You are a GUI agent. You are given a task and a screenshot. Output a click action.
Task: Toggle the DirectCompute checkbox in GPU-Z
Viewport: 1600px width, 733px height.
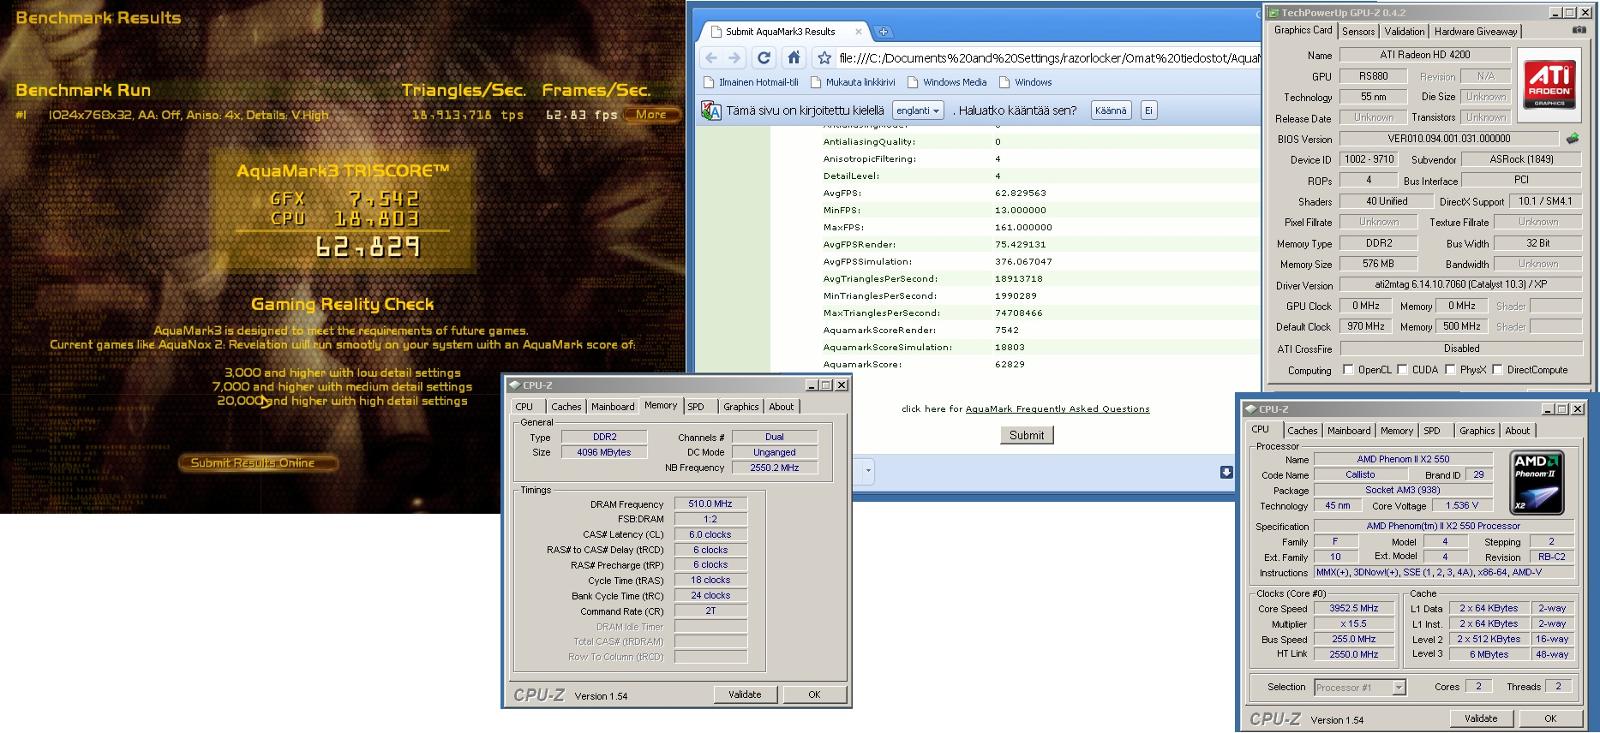pos(1497,369)
